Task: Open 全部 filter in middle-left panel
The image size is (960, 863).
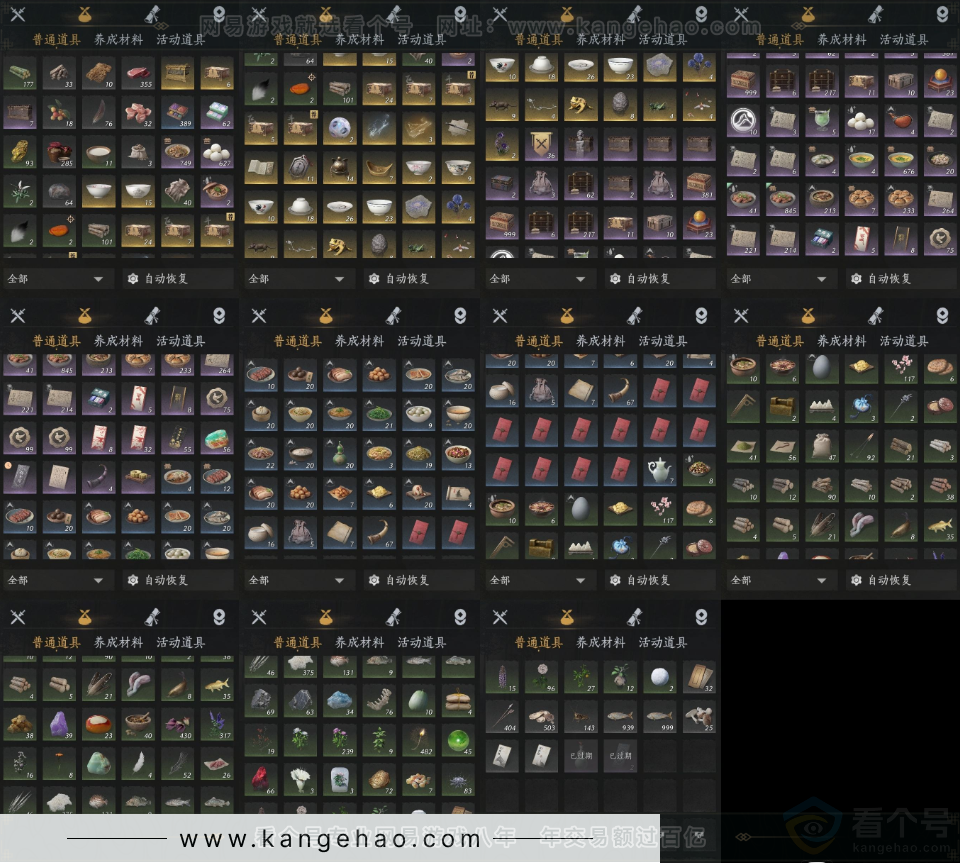Action: coord(57,580)
